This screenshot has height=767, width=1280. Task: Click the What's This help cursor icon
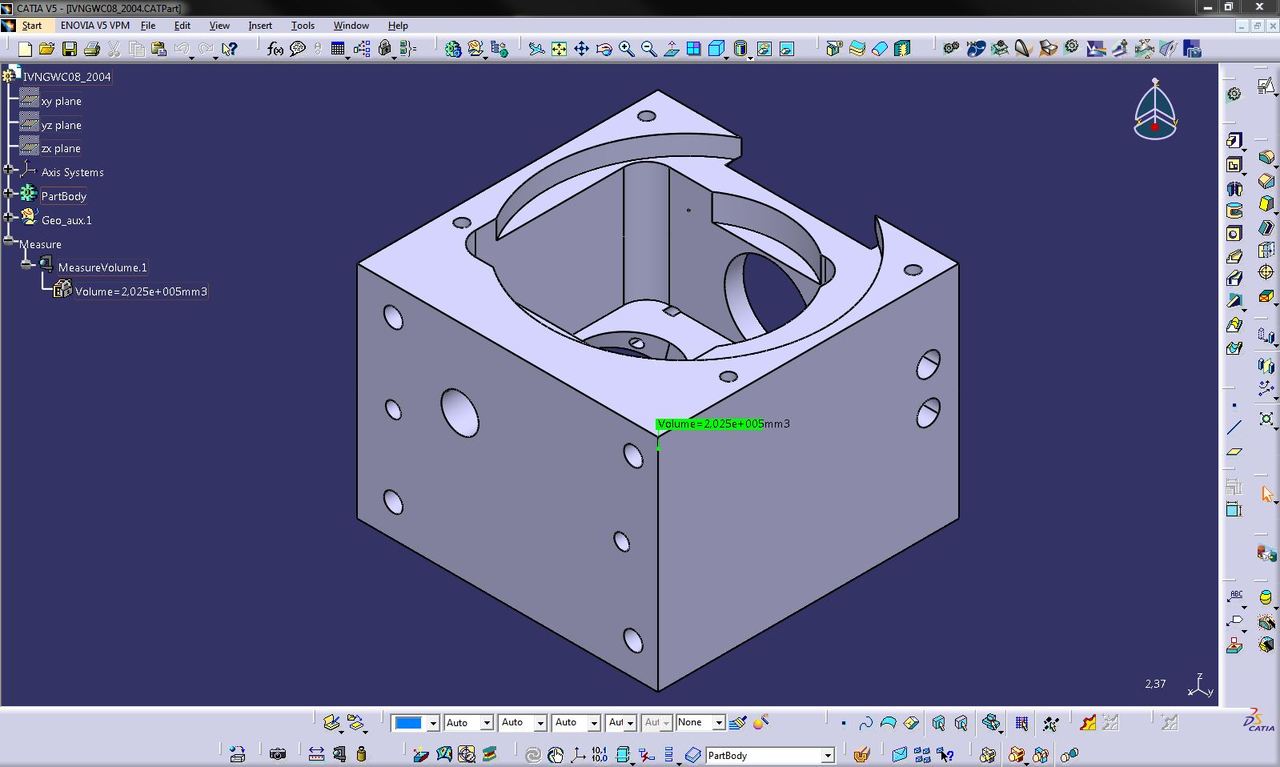tap(229, 48)
